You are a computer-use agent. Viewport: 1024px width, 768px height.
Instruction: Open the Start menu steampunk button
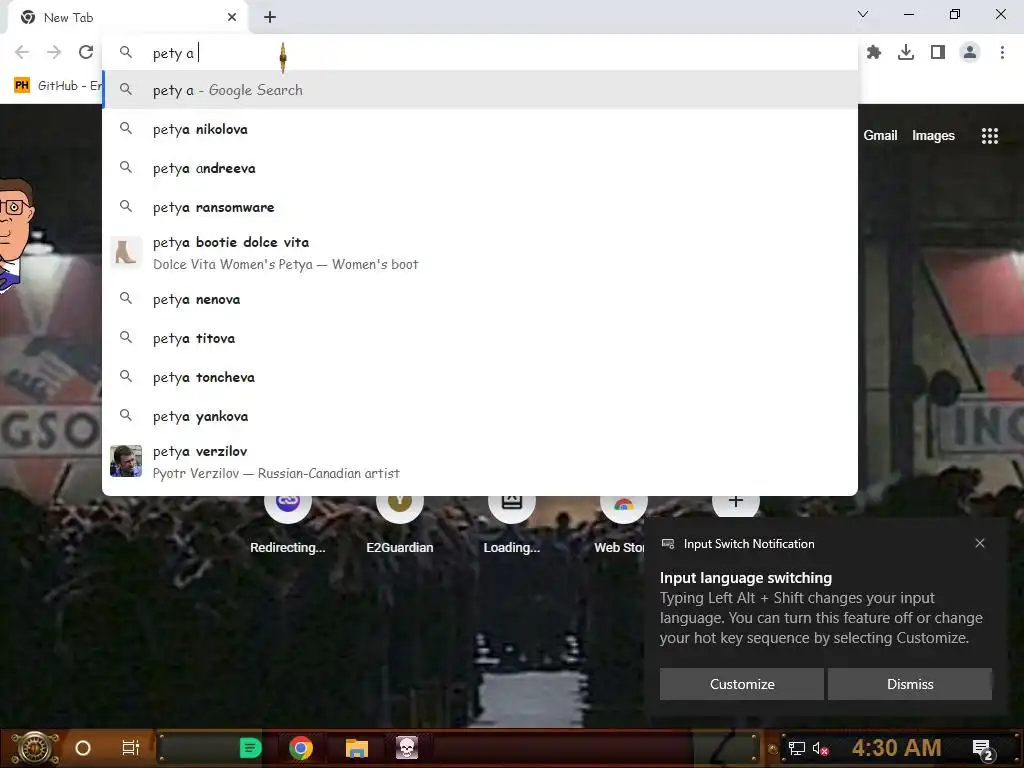coord(35,748)
